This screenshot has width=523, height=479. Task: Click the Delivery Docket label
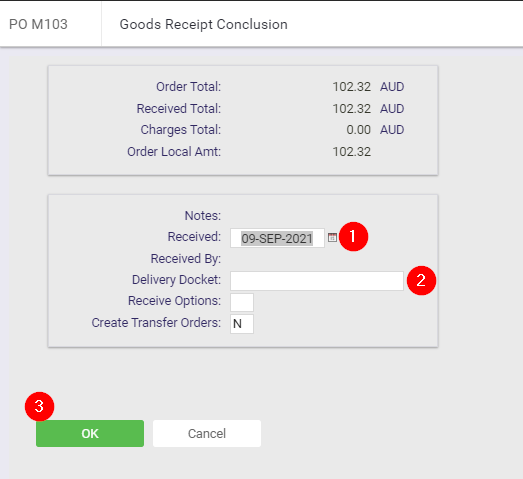pyautogui.click(x=176, y=280)
